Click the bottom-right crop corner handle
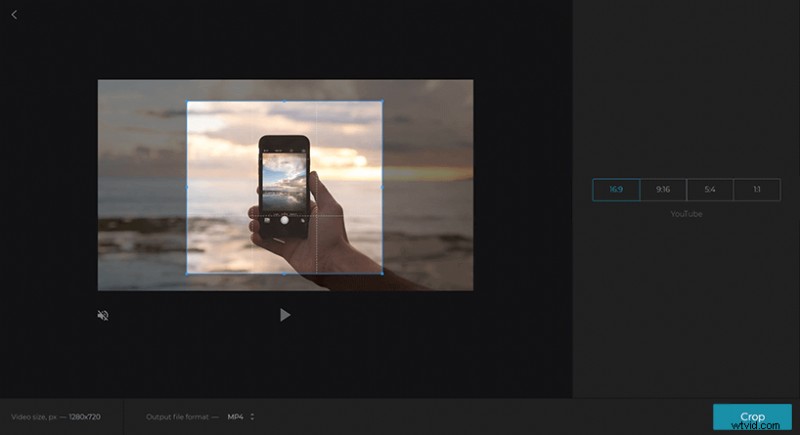 pos(382,273)
